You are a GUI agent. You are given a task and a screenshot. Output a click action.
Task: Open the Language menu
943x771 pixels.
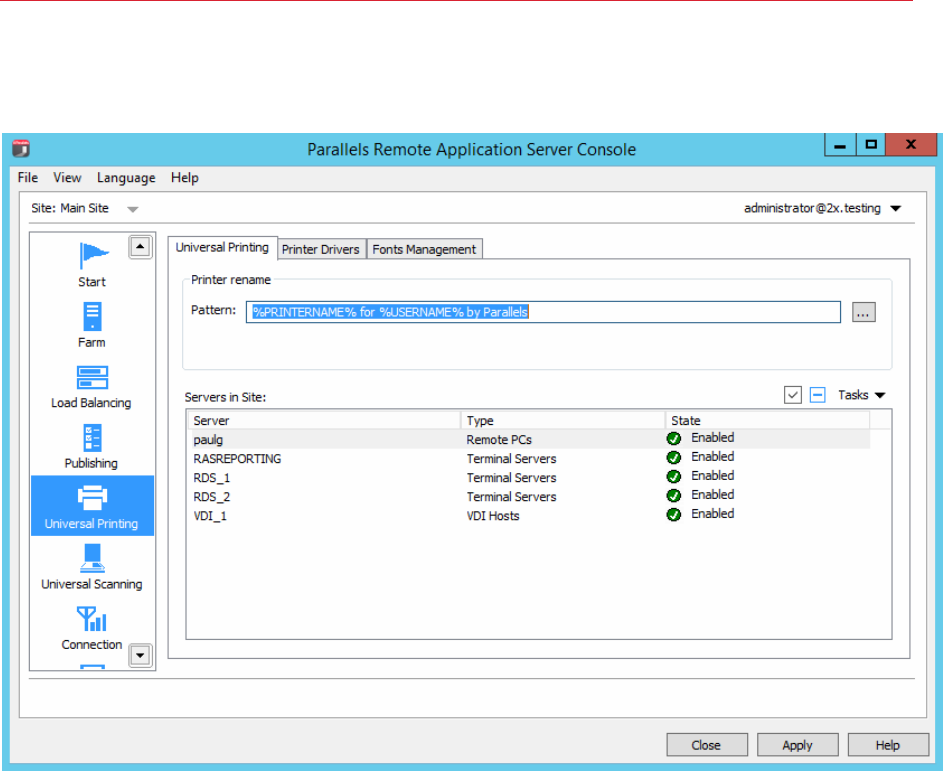126,178
